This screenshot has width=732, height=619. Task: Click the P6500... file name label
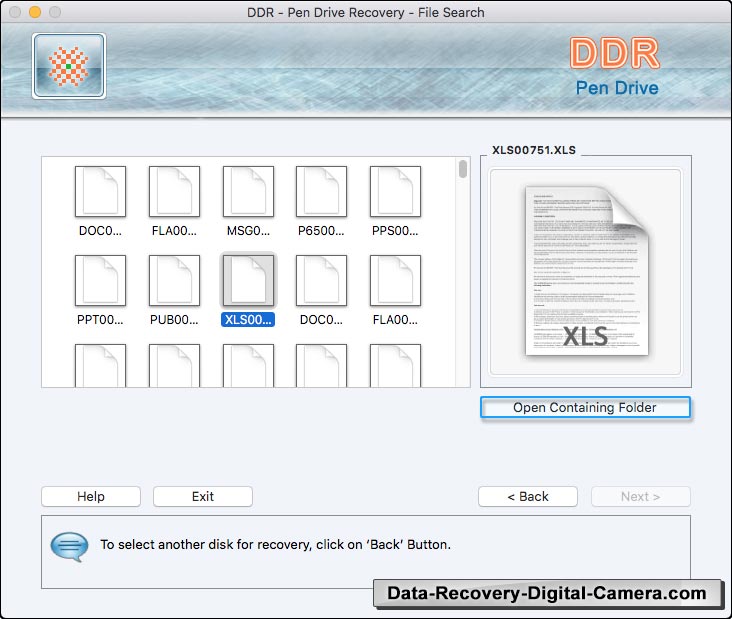click(321, 231)
